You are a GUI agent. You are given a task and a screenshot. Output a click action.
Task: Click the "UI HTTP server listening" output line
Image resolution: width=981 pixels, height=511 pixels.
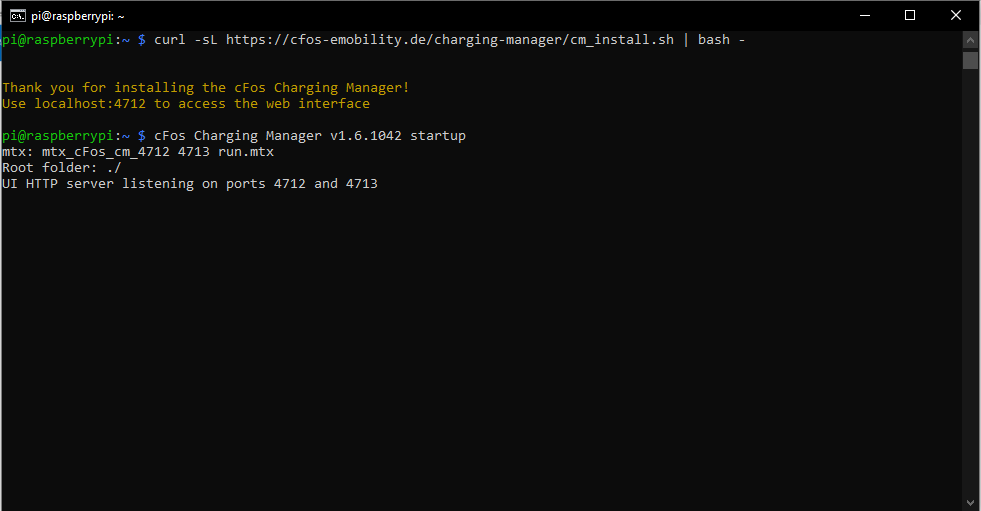click(x=190, y=184)
